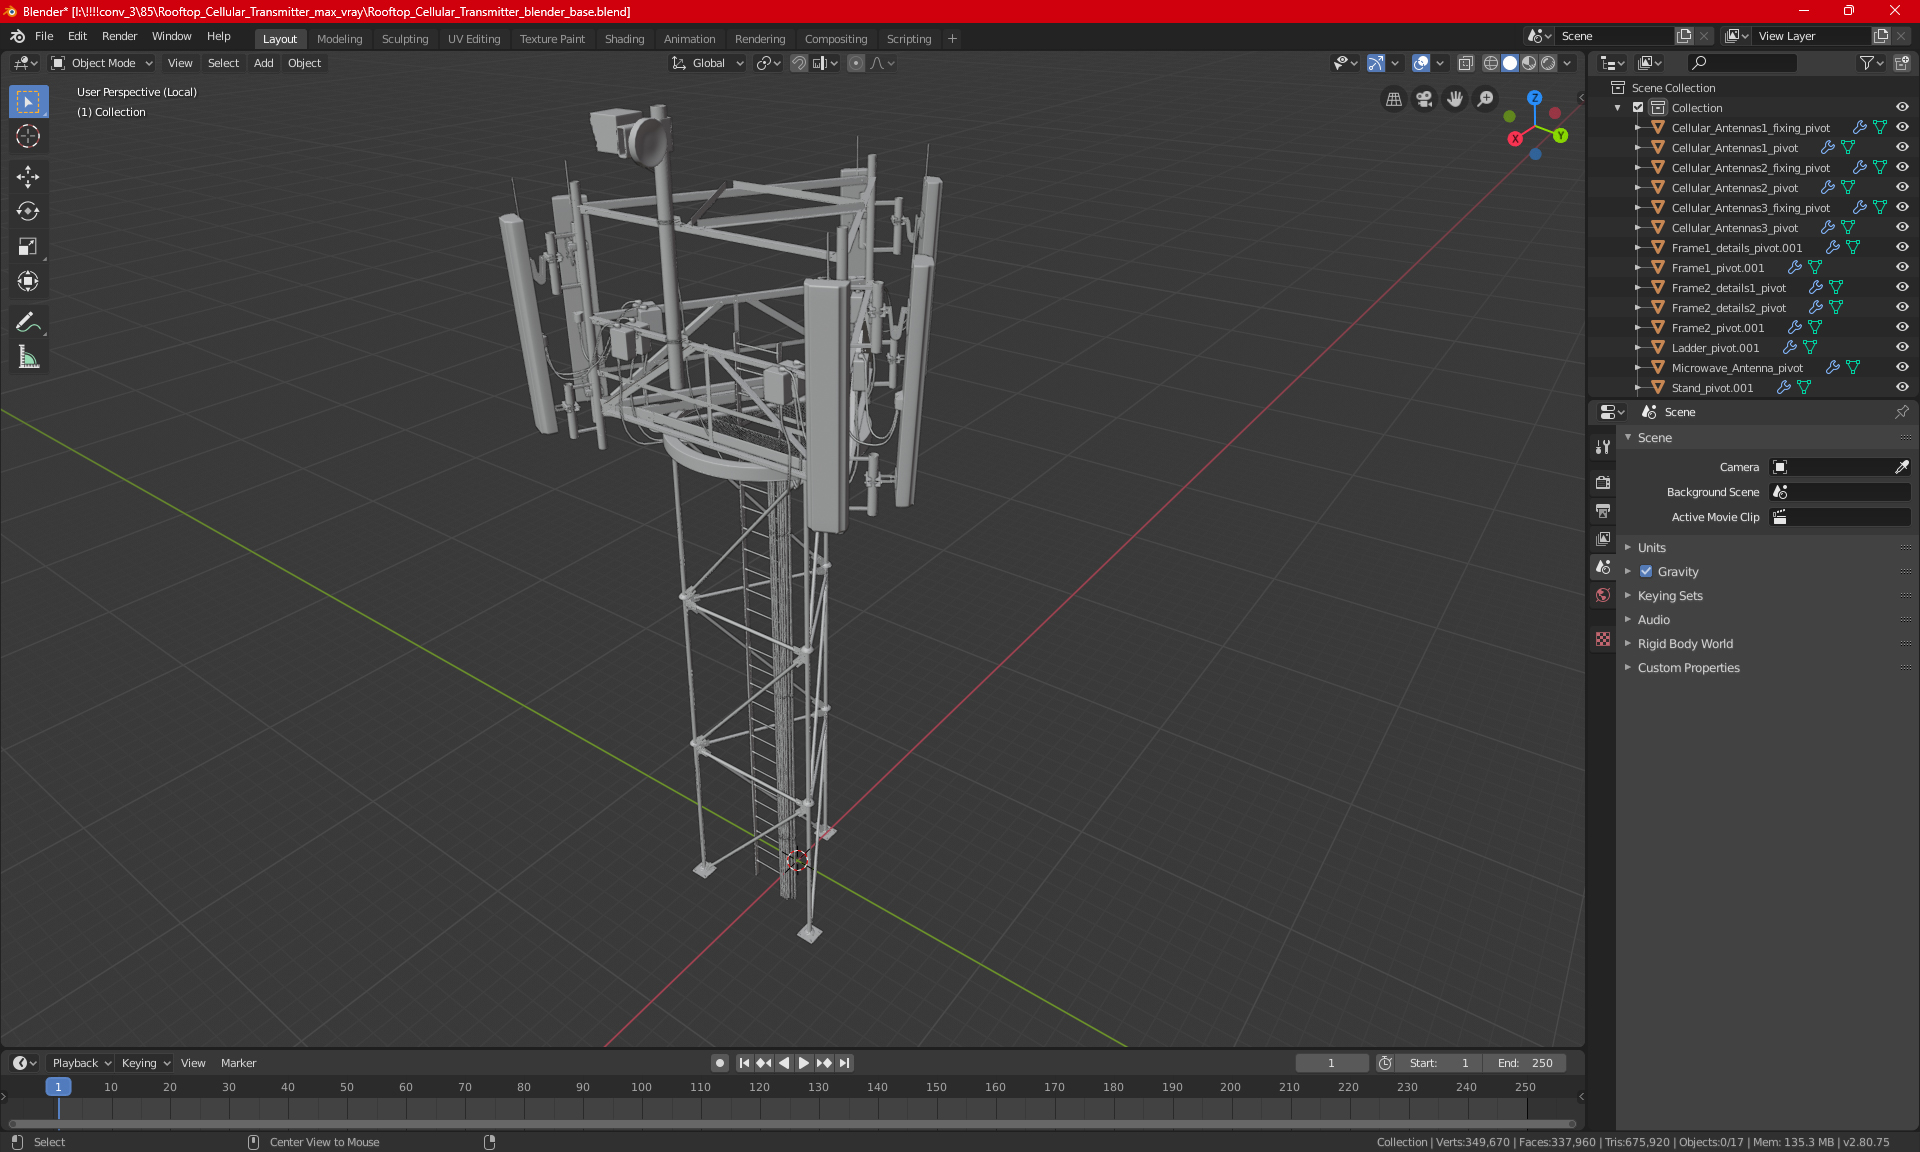Open the Keying dropdown in timeline
The height and width of the screenshot is (1152, 1920).
point(145,1063)
